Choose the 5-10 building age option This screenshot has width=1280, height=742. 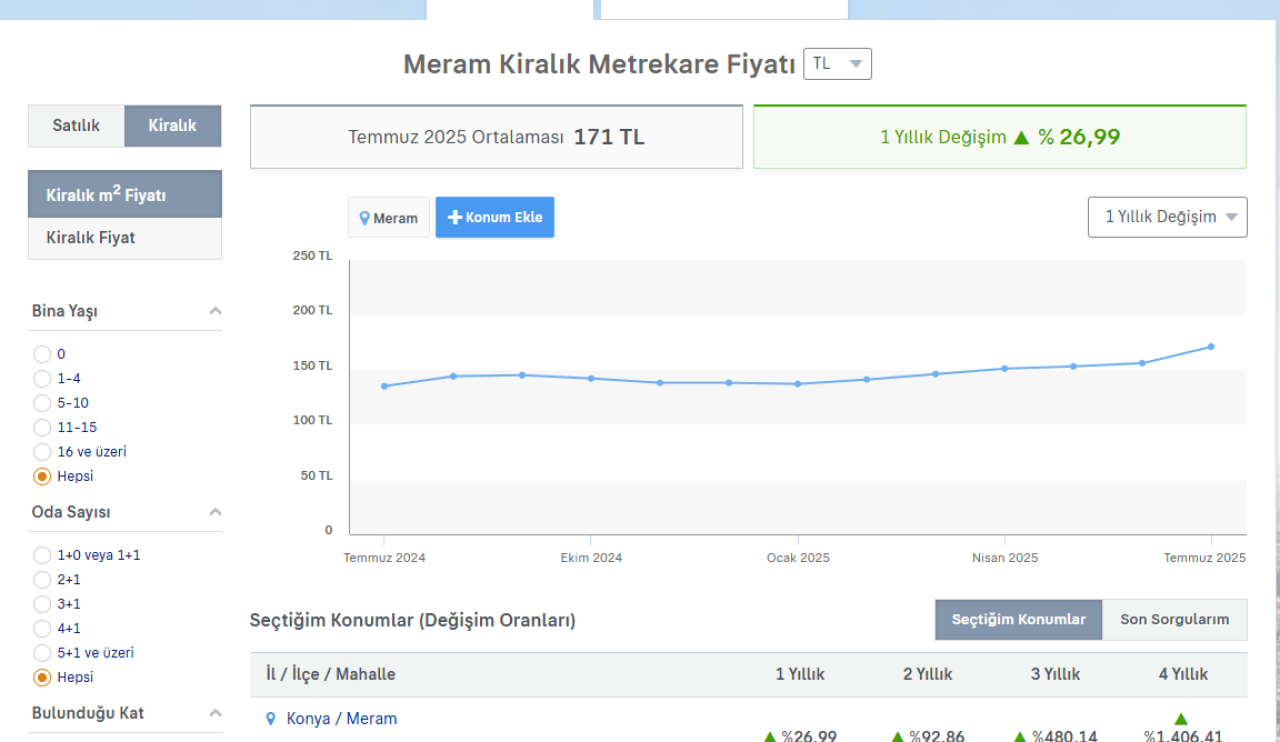[42, 403]
